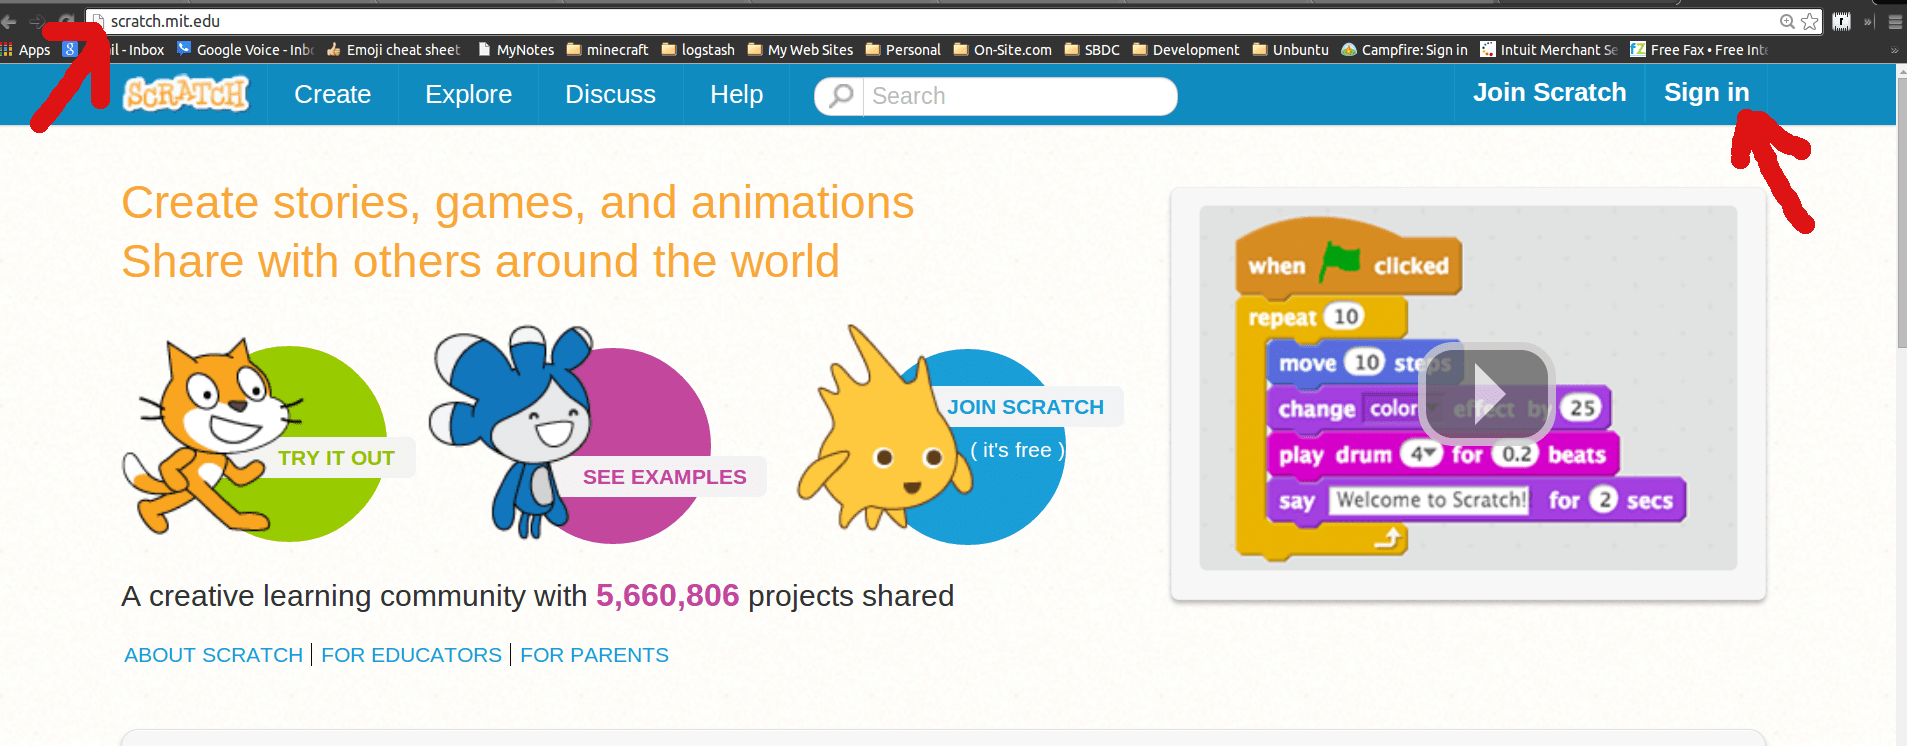
Task: Open the FOR PARENTS link
Action: pyautogui.click(x=594, y=655)
